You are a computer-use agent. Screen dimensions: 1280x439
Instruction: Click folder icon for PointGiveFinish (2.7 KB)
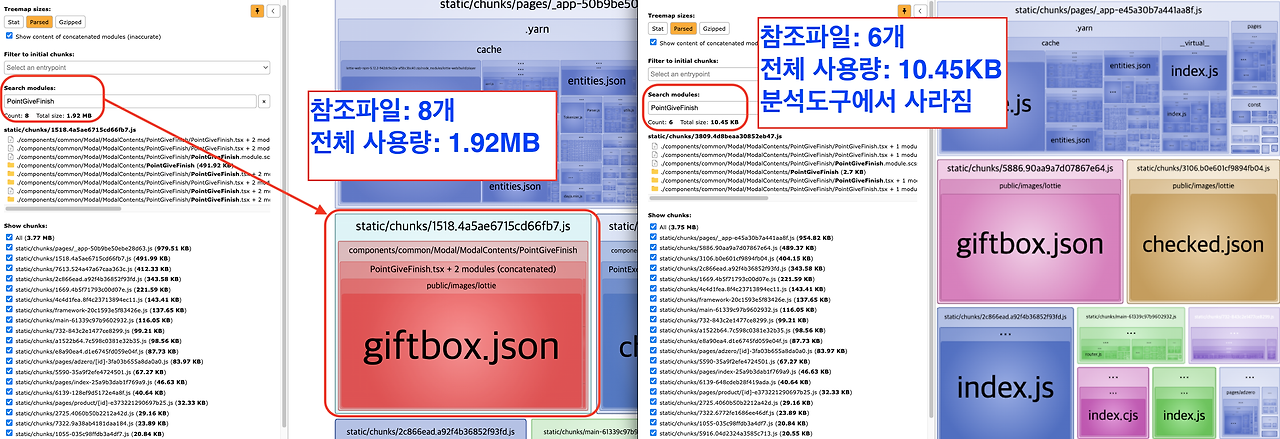pyautogui.click(x=655, y=172)
